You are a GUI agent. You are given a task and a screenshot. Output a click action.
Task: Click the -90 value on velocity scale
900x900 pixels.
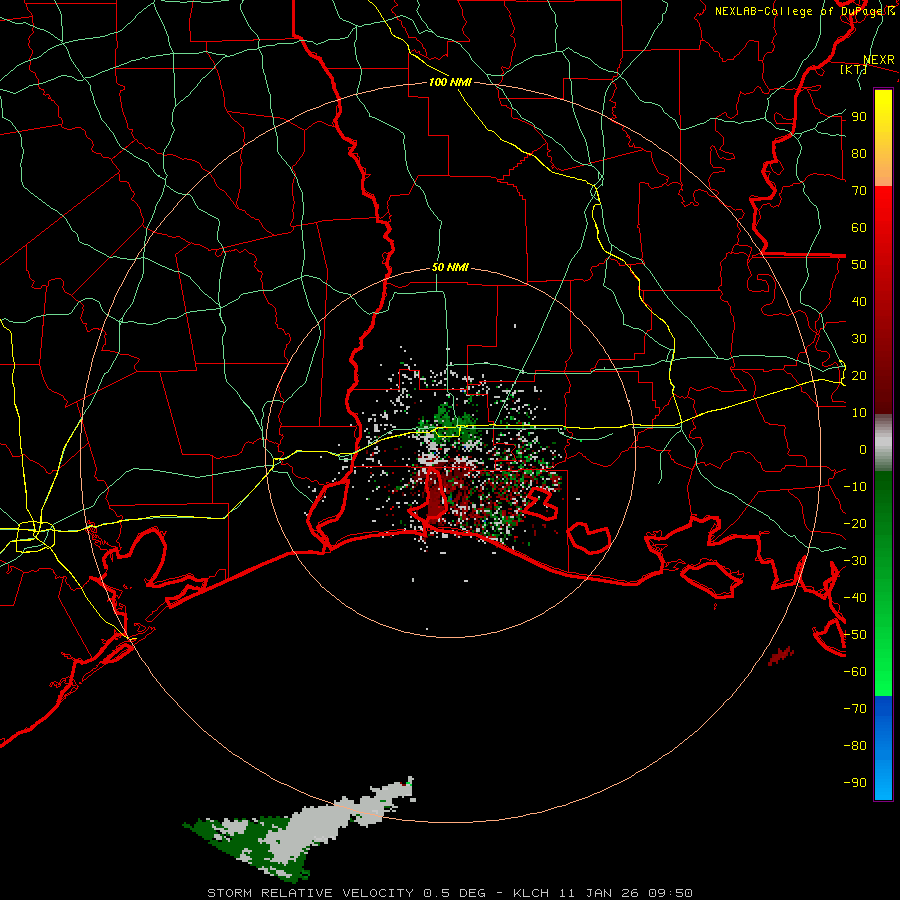[855, 783]
